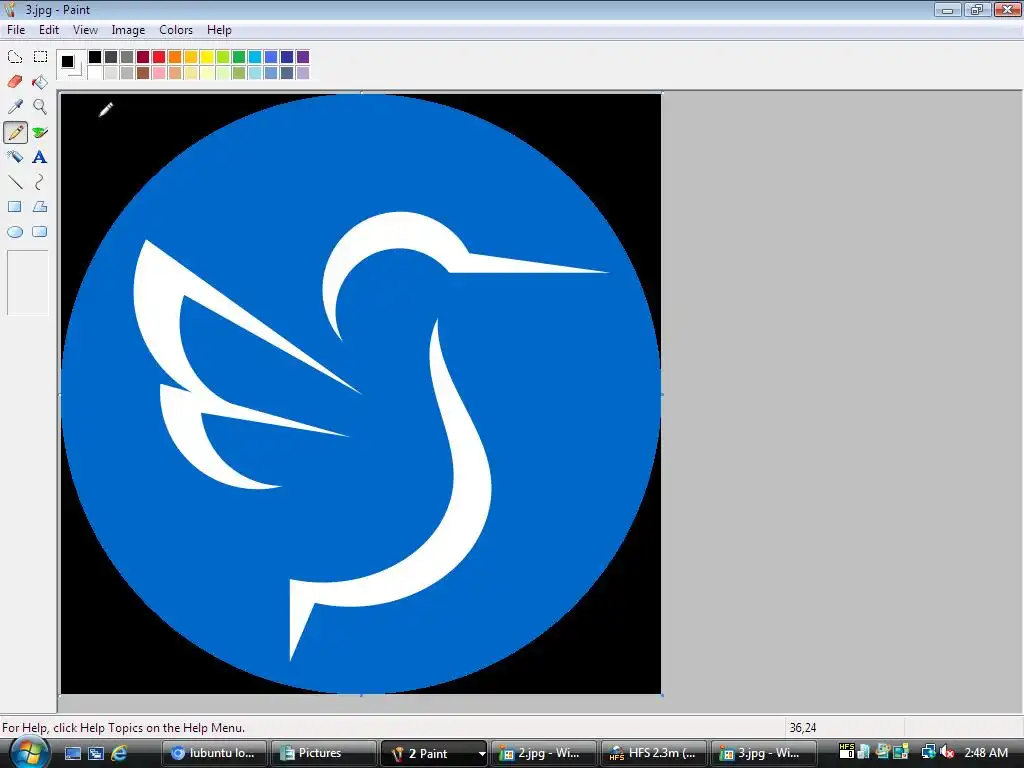The image size is (1024, 768).
Task: Pick the cyan color swatch
Action: (255, 57)
